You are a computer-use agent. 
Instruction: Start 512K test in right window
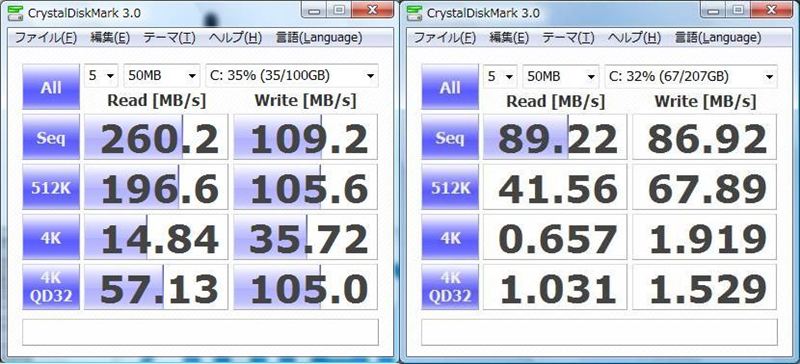click(x=450, y=187)
